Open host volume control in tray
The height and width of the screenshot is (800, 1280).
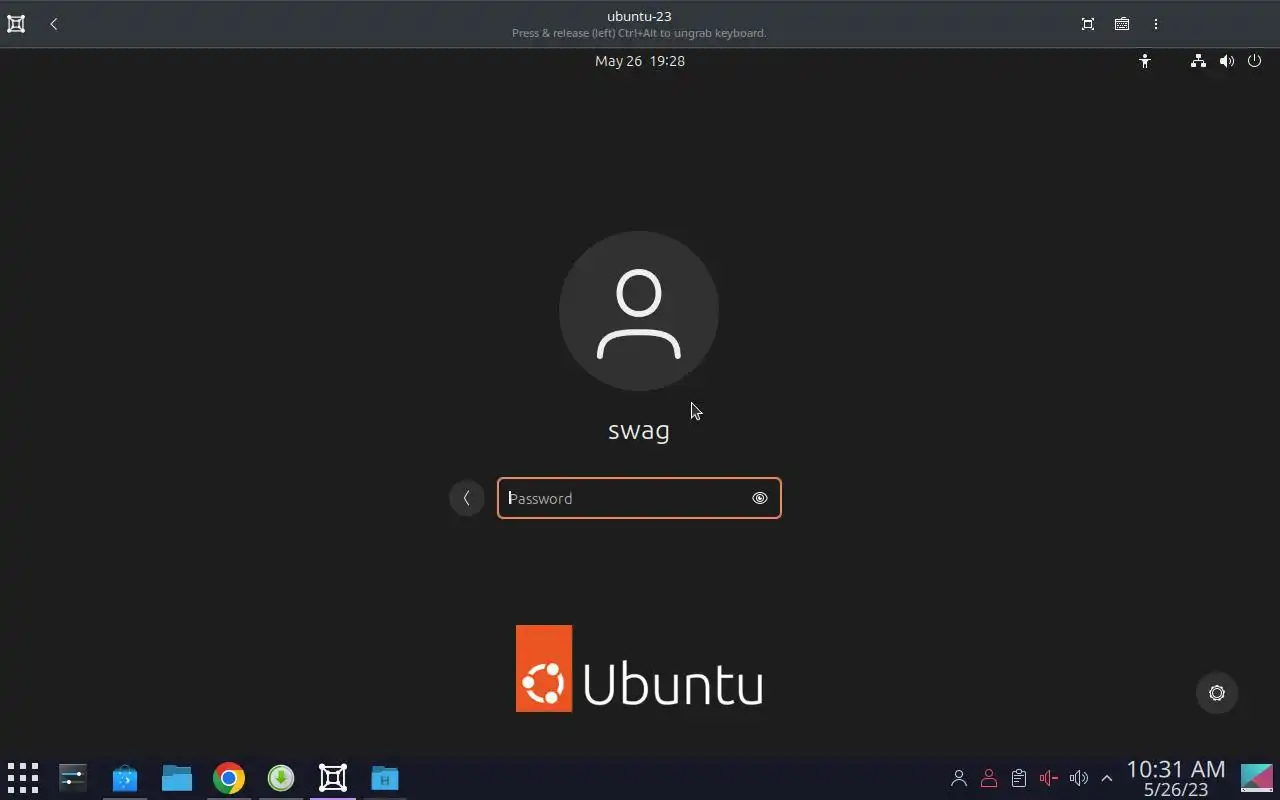(x=1078, y=778)
